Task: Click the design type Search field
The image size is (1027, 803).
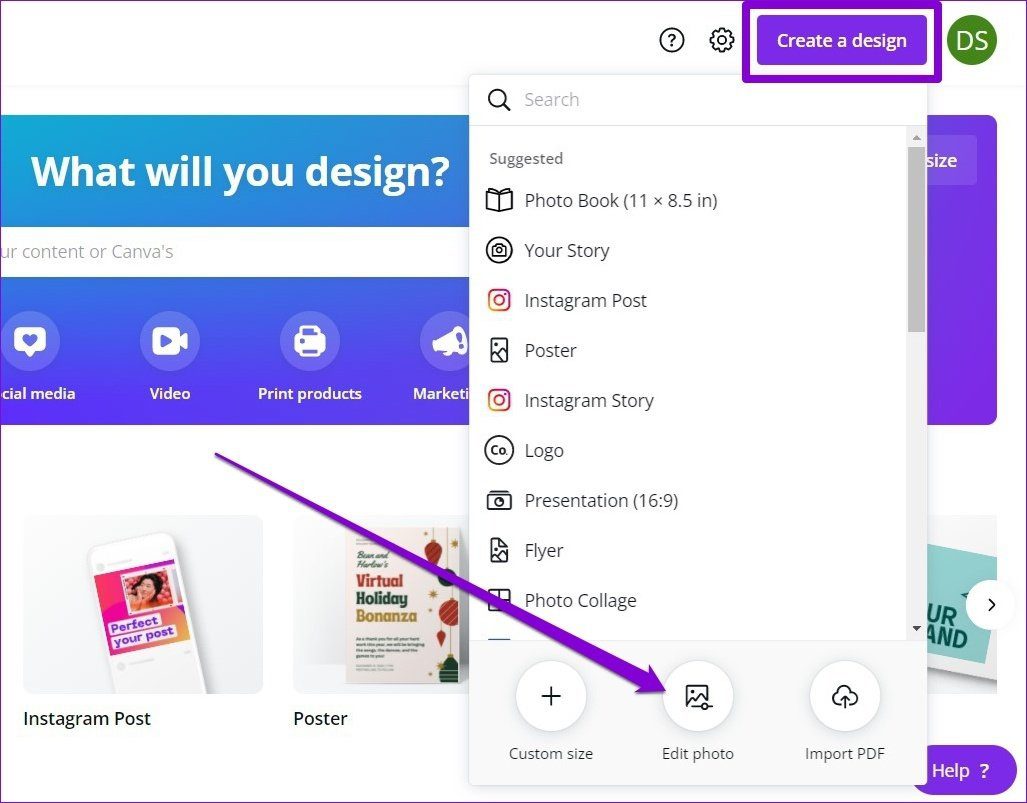Action: click(698, 100)
